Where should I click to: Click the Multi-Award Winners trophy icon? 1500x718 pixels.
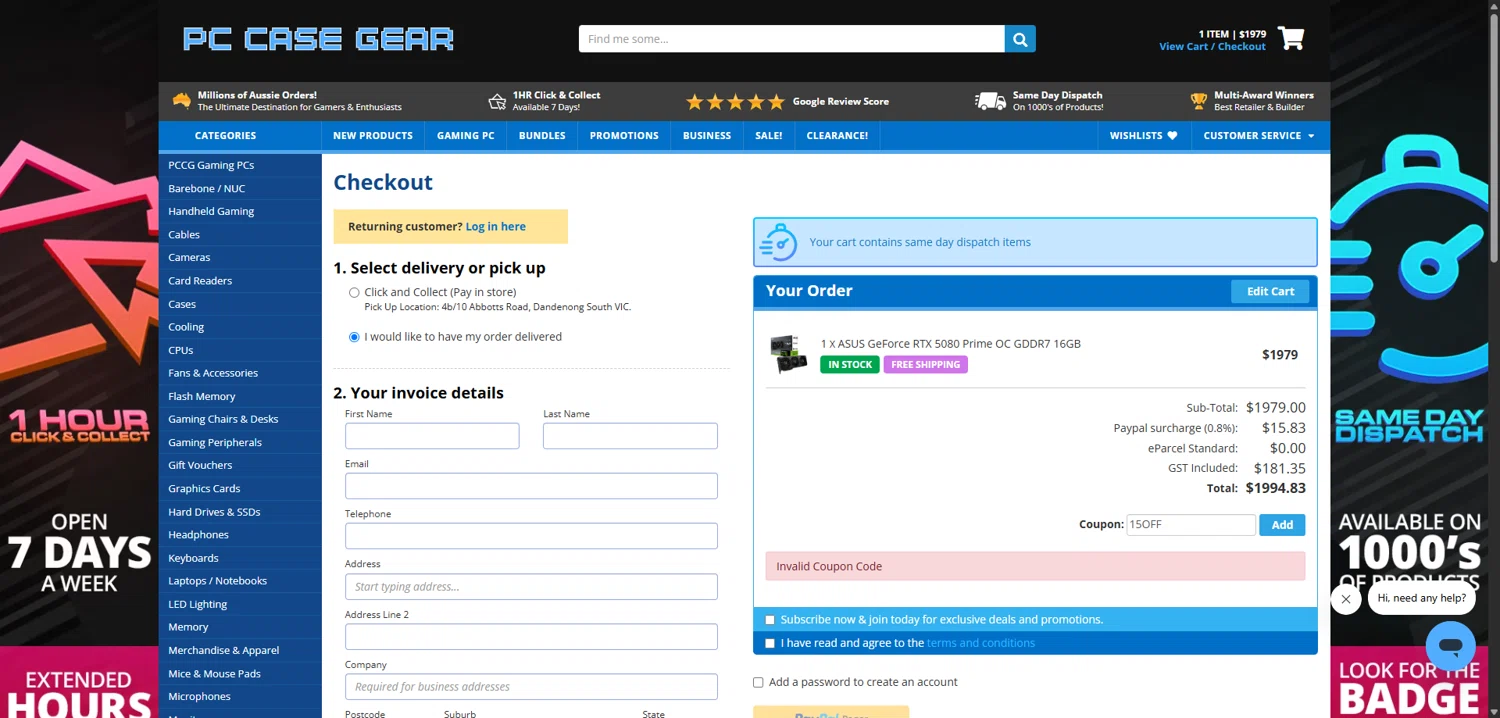click(x=1198, y=101)
